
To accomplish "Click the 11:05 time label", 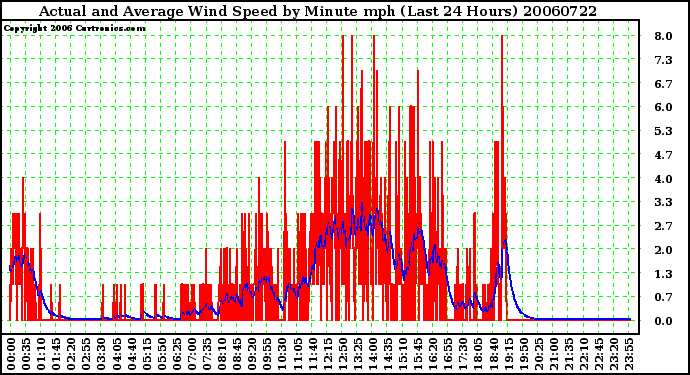I will 297,354.
